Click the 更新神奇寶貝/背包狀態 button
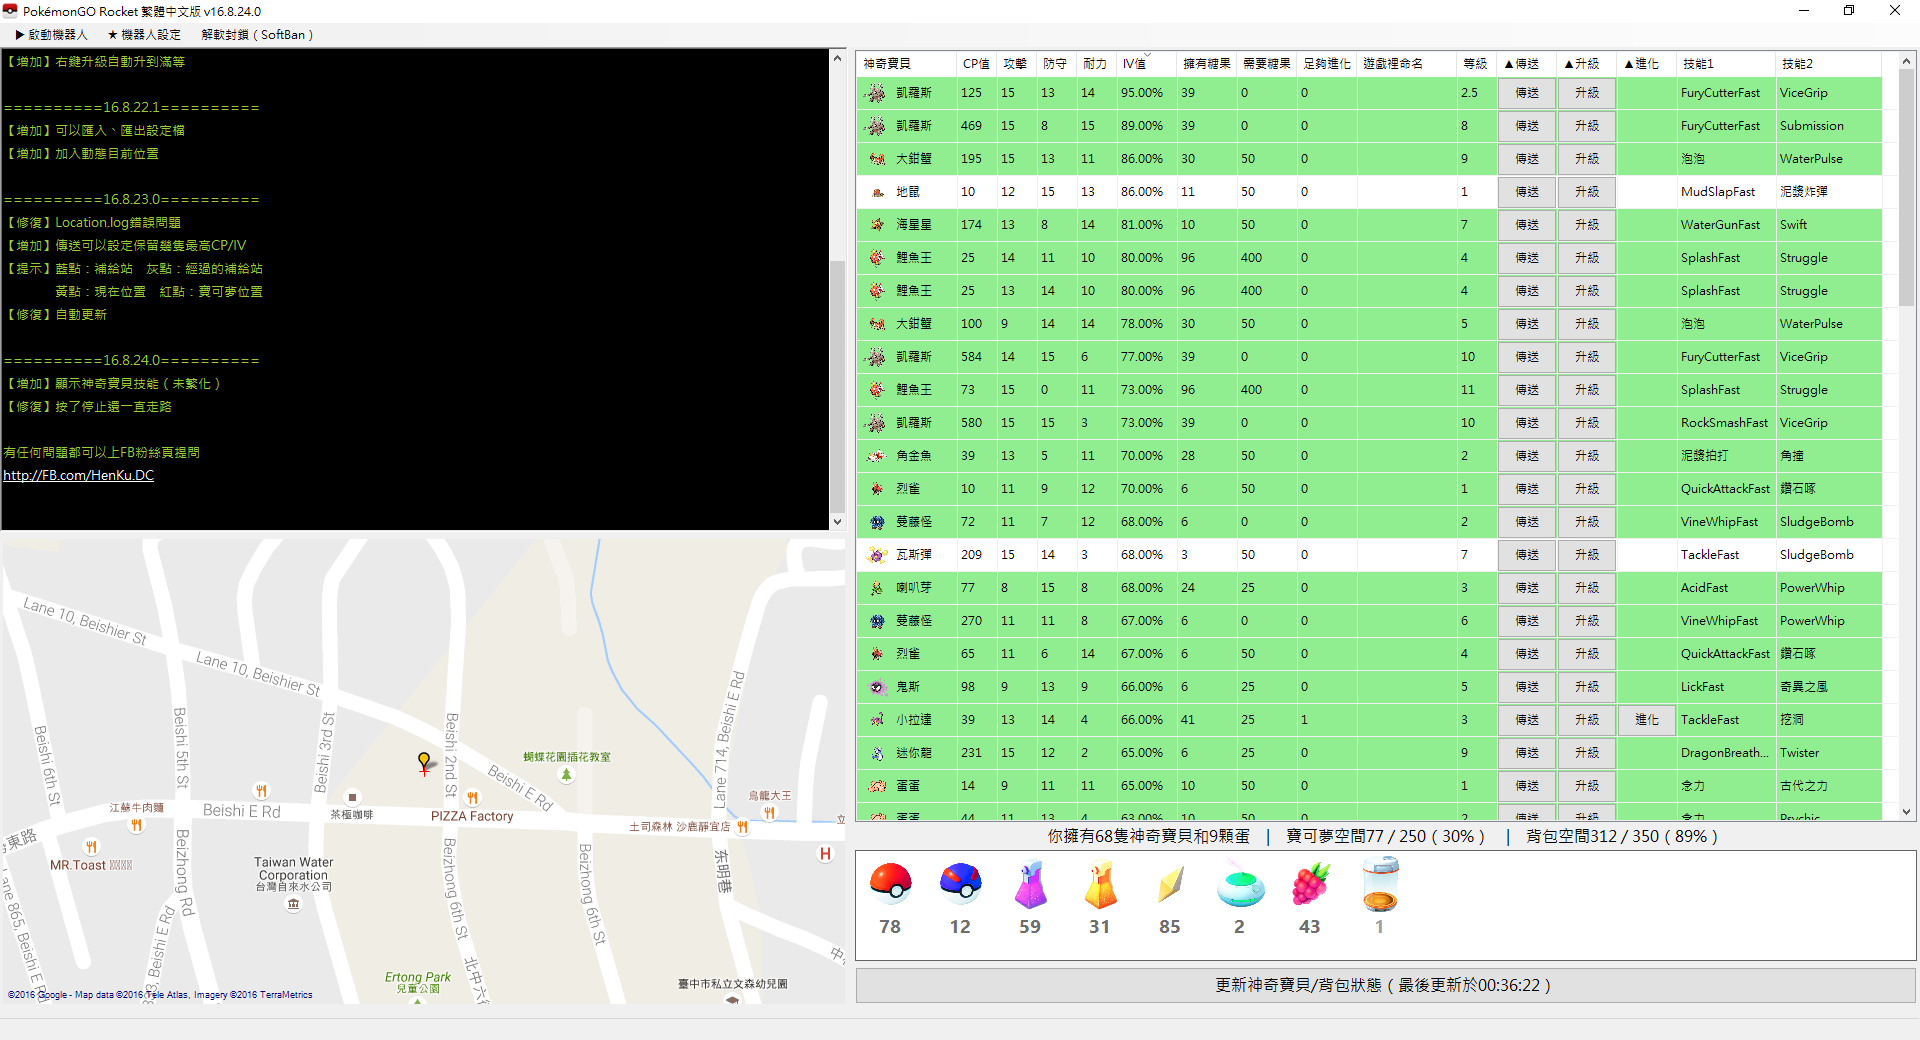Screen dimensions: 1920x1040 [x=1384, y=985]
